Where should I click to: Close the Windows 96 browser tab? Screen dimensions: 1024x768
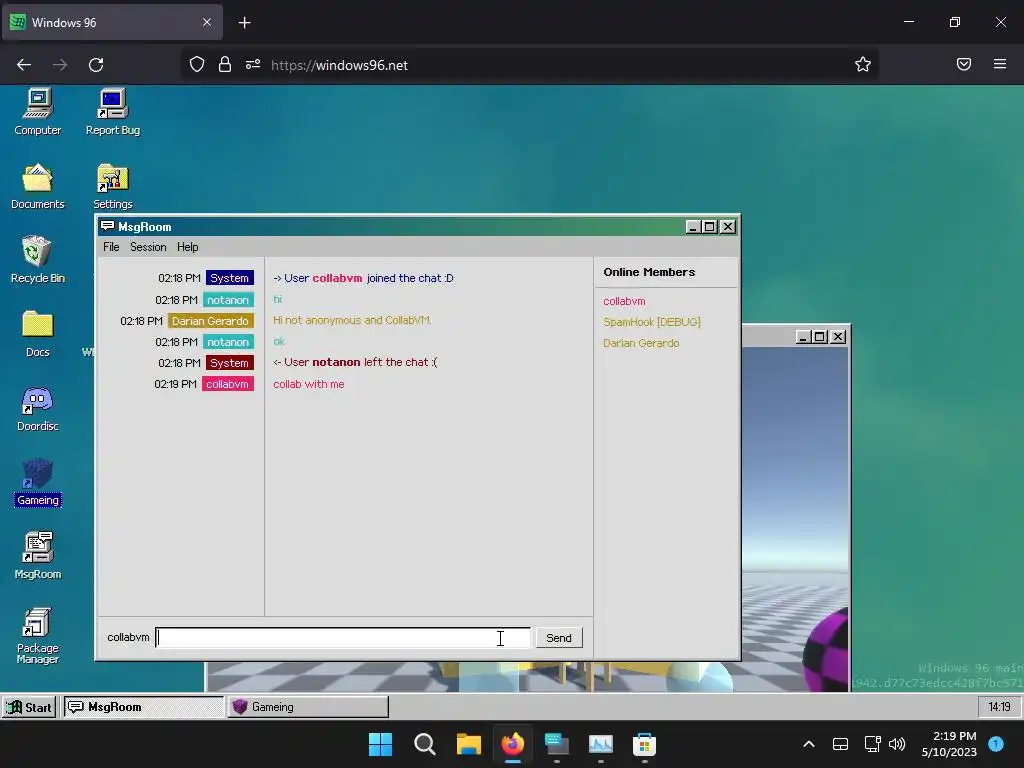[x=206, y=22]
